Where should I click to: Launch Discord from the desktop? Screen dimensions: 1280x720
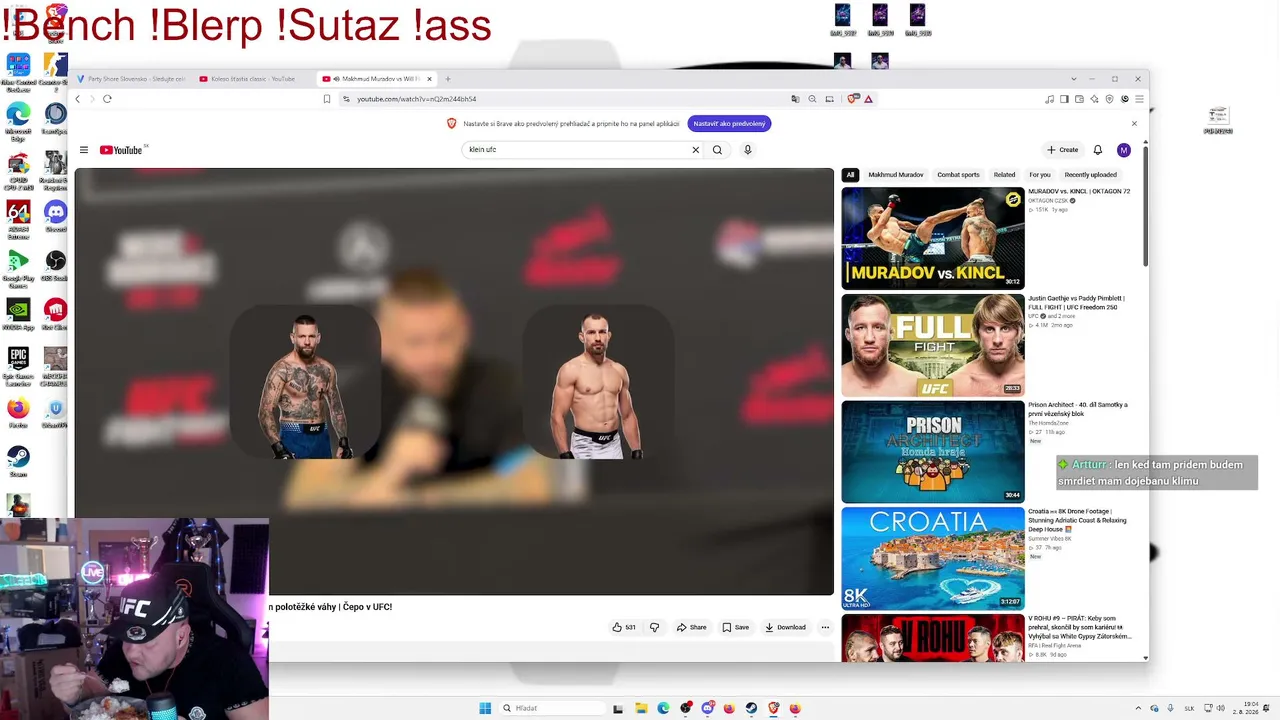click(x=55, y=215)
